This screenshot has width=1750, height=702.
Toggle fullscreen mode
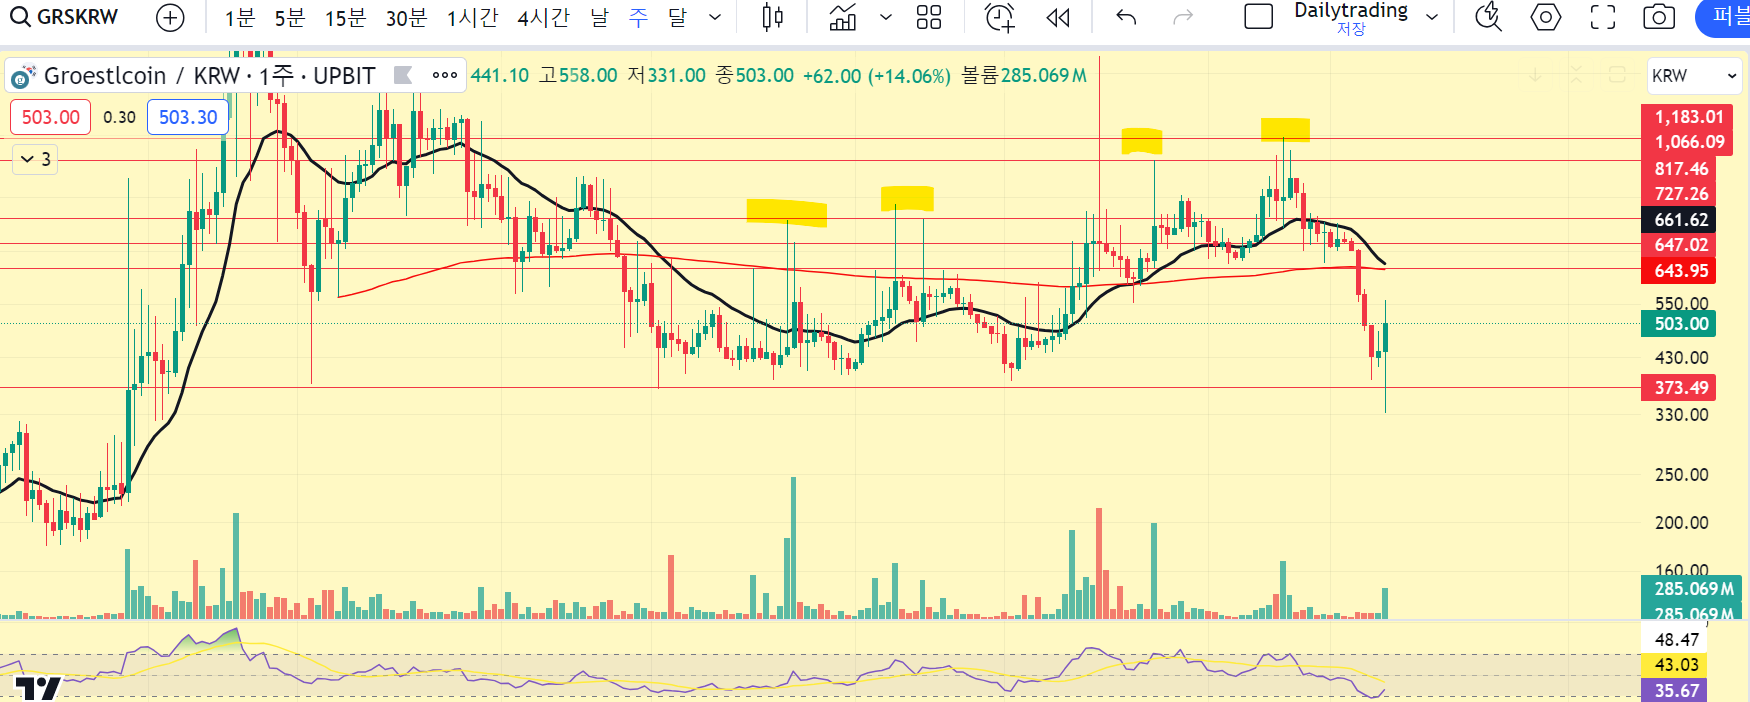(x=1603, y=17)
